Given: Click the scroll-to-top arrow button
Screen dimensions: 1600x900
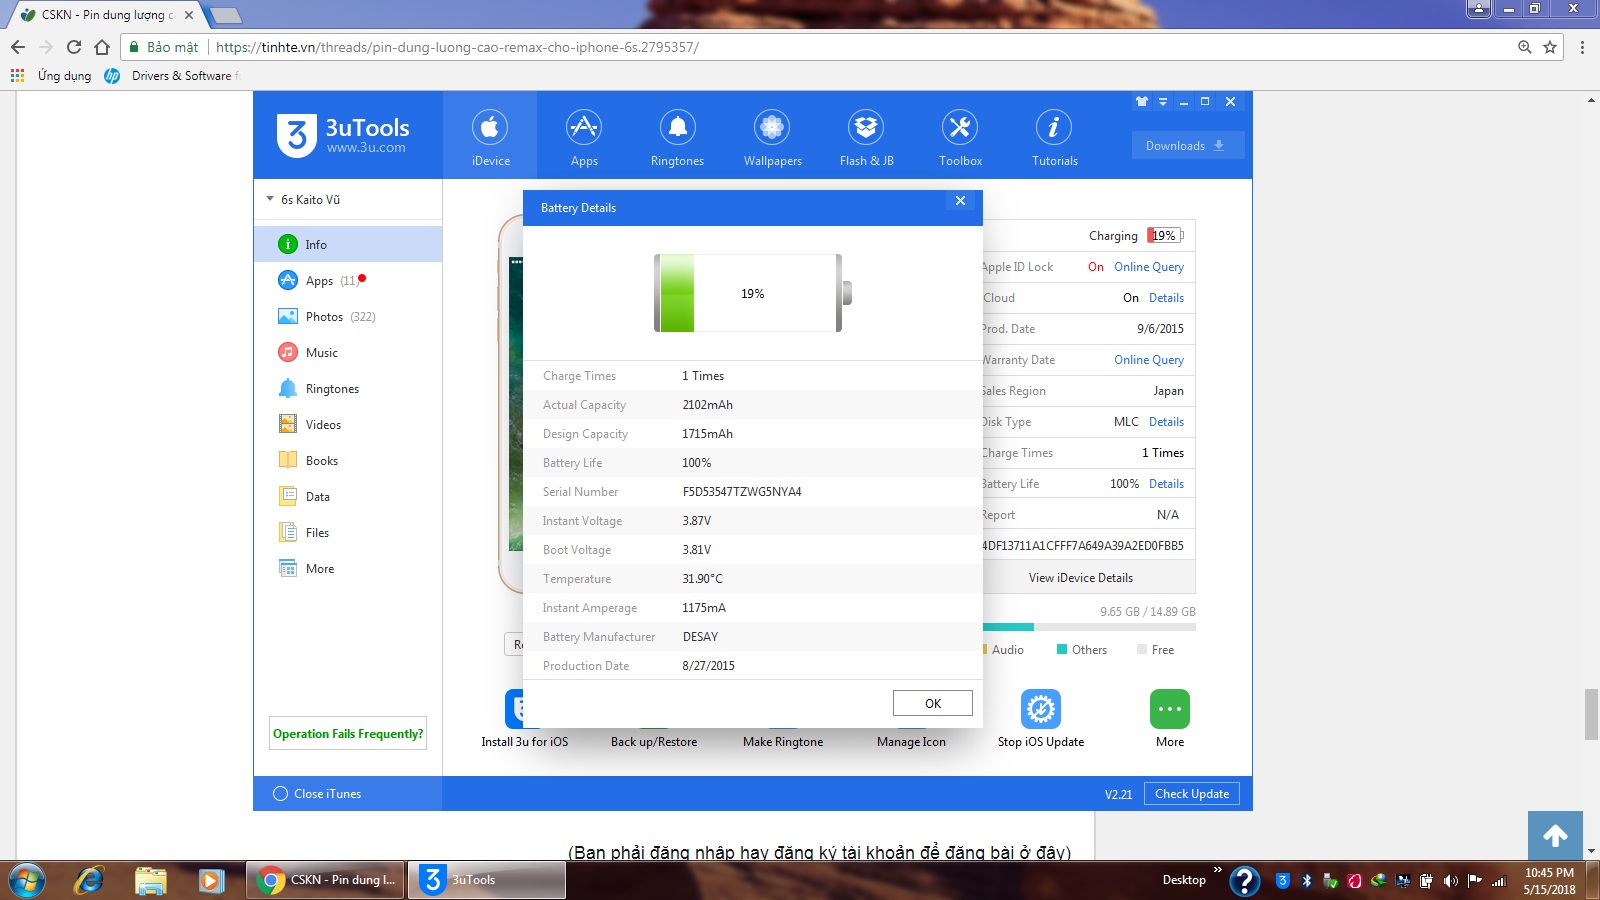Looking at the screenshot, I should (x=1555, y=837).
